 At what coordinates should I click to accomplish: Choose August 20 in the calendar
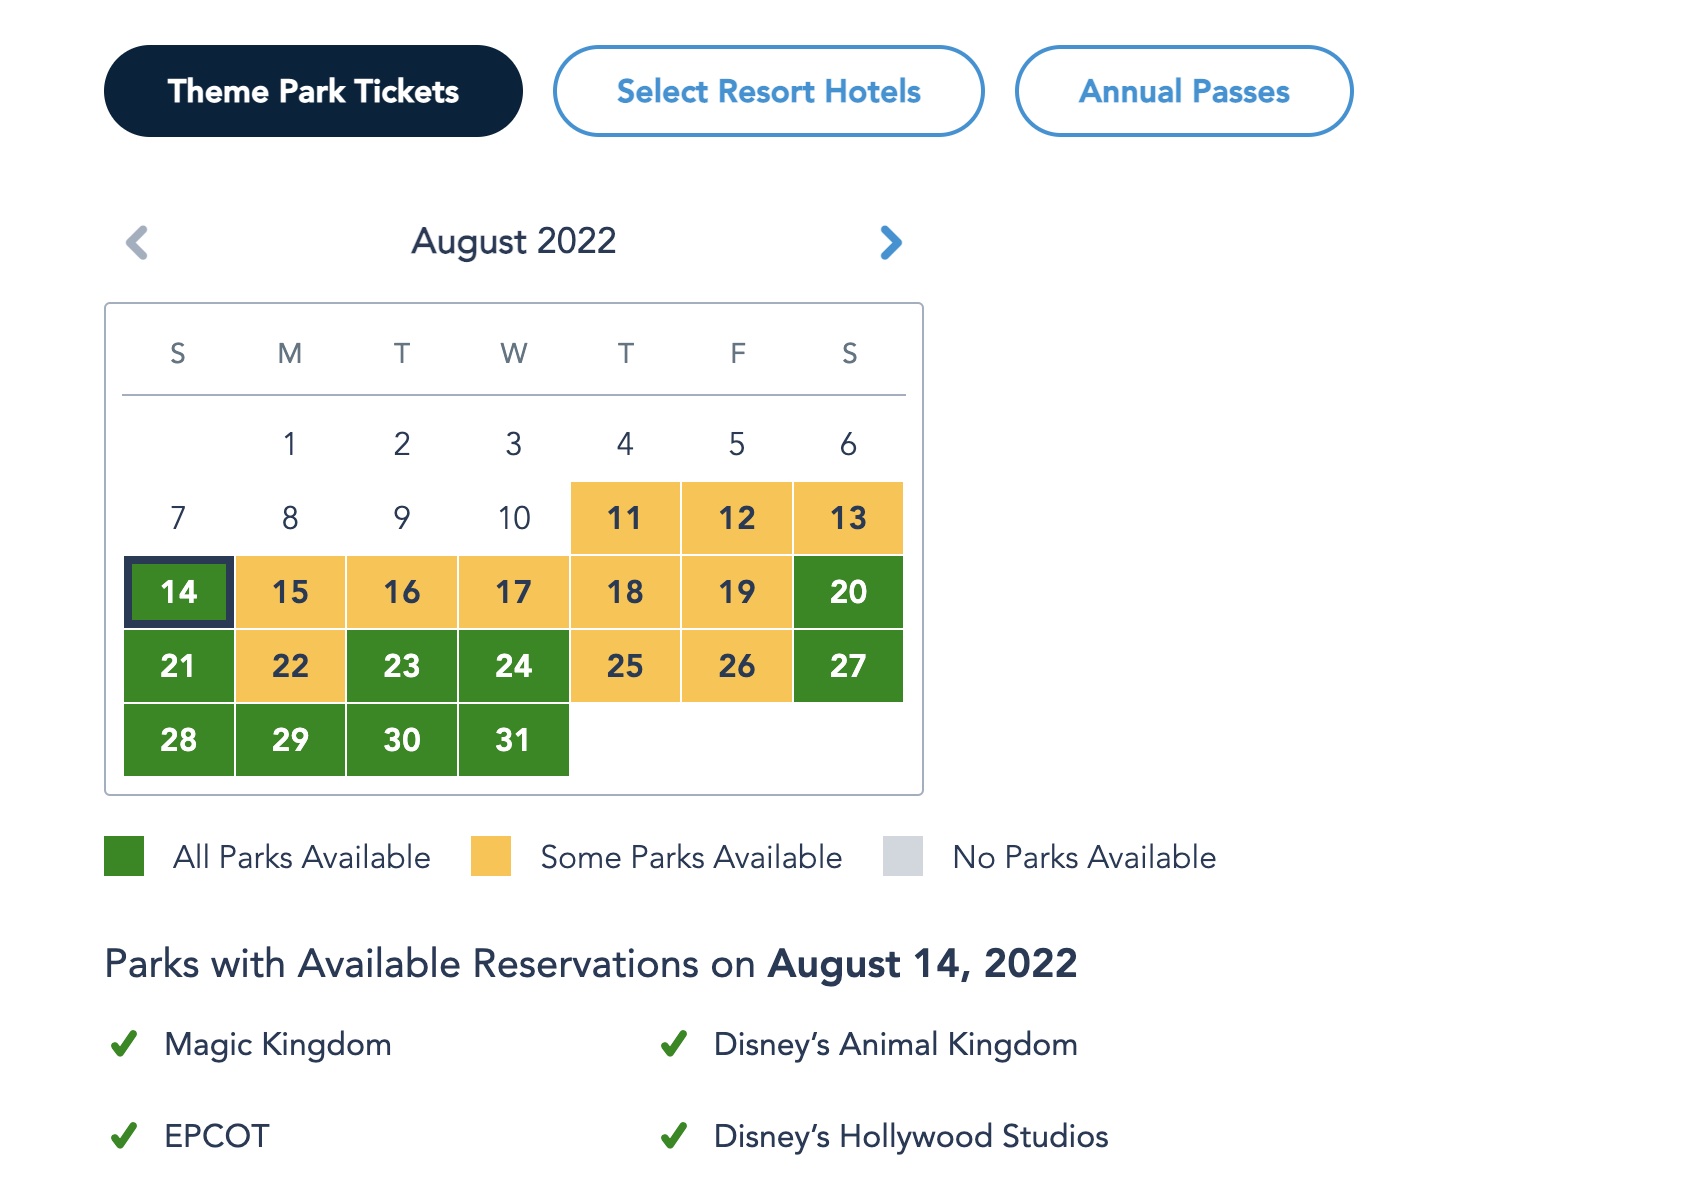[x=848, y=592]
